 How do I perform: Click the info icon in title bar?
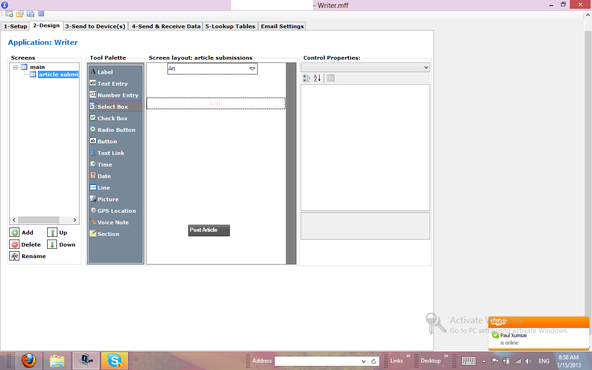coord(5,5)
